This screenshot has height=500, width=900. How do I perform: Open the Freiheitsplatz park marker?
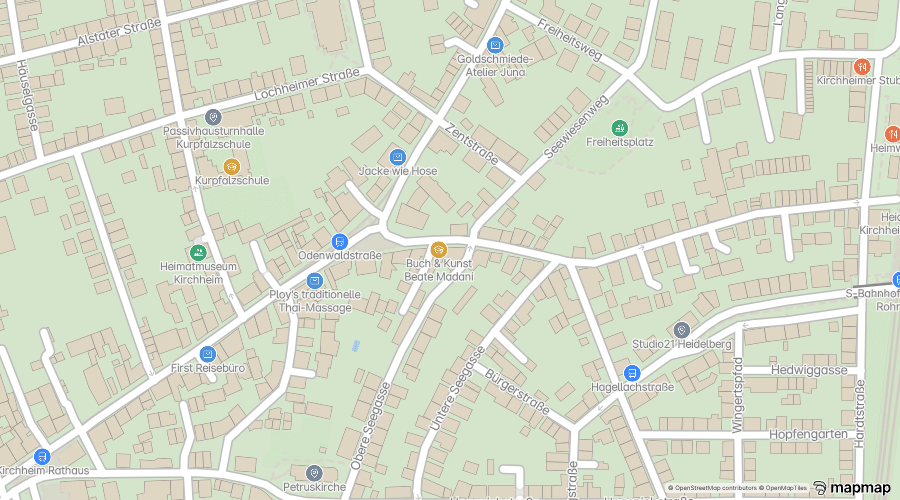(x=619, y=127)
